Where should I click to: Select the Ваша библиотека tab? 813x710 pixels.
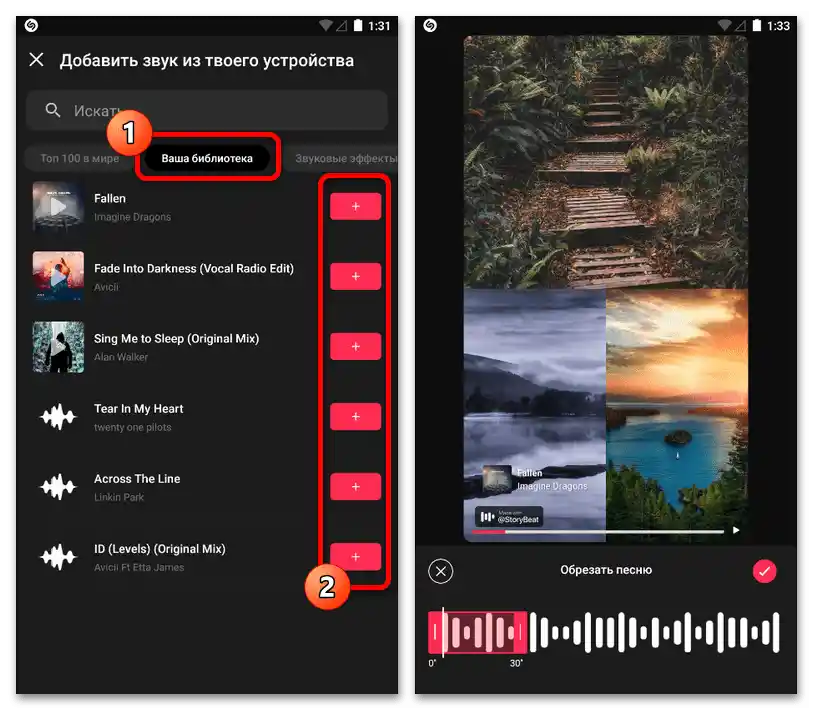tap(207, 158)
